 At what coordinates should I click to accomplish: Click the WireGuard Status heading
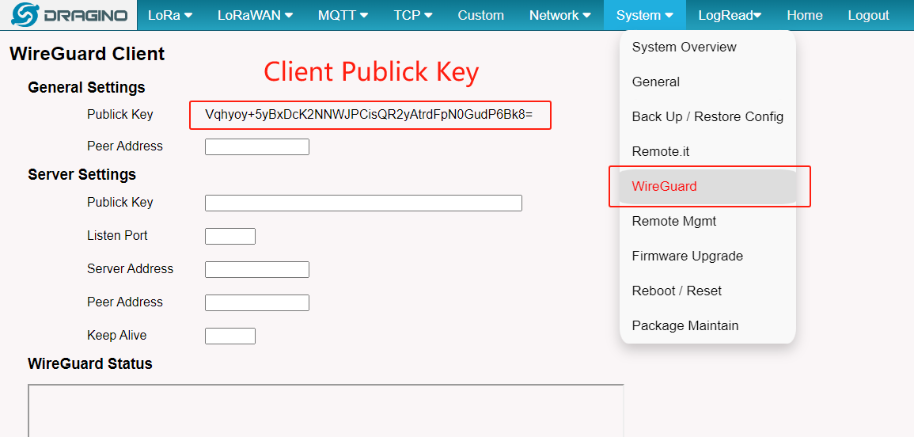[x=90, y=364]
